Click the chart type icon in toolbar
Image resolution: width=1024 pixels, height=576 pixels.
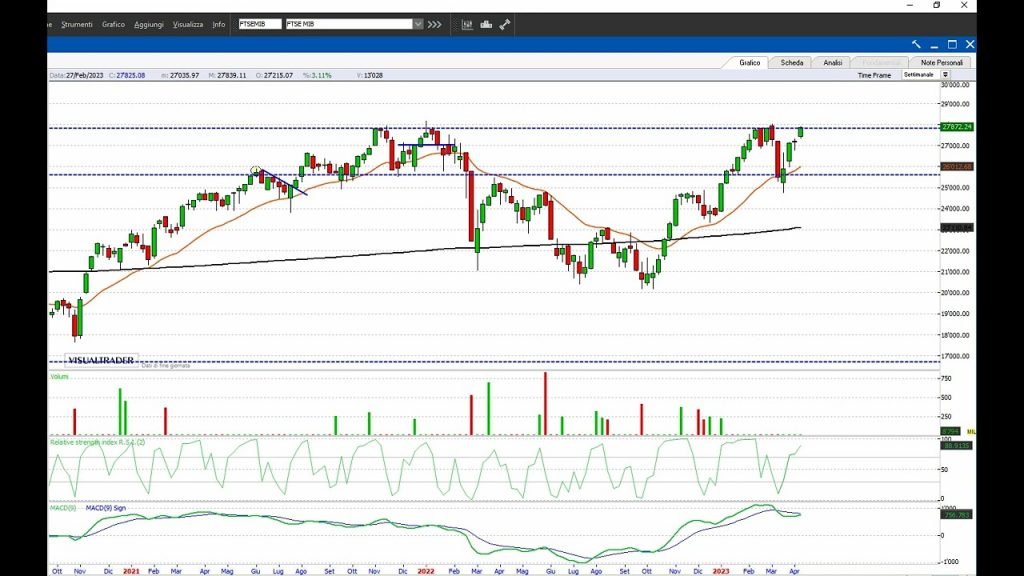pyautogui.click(x=467, y=24)
